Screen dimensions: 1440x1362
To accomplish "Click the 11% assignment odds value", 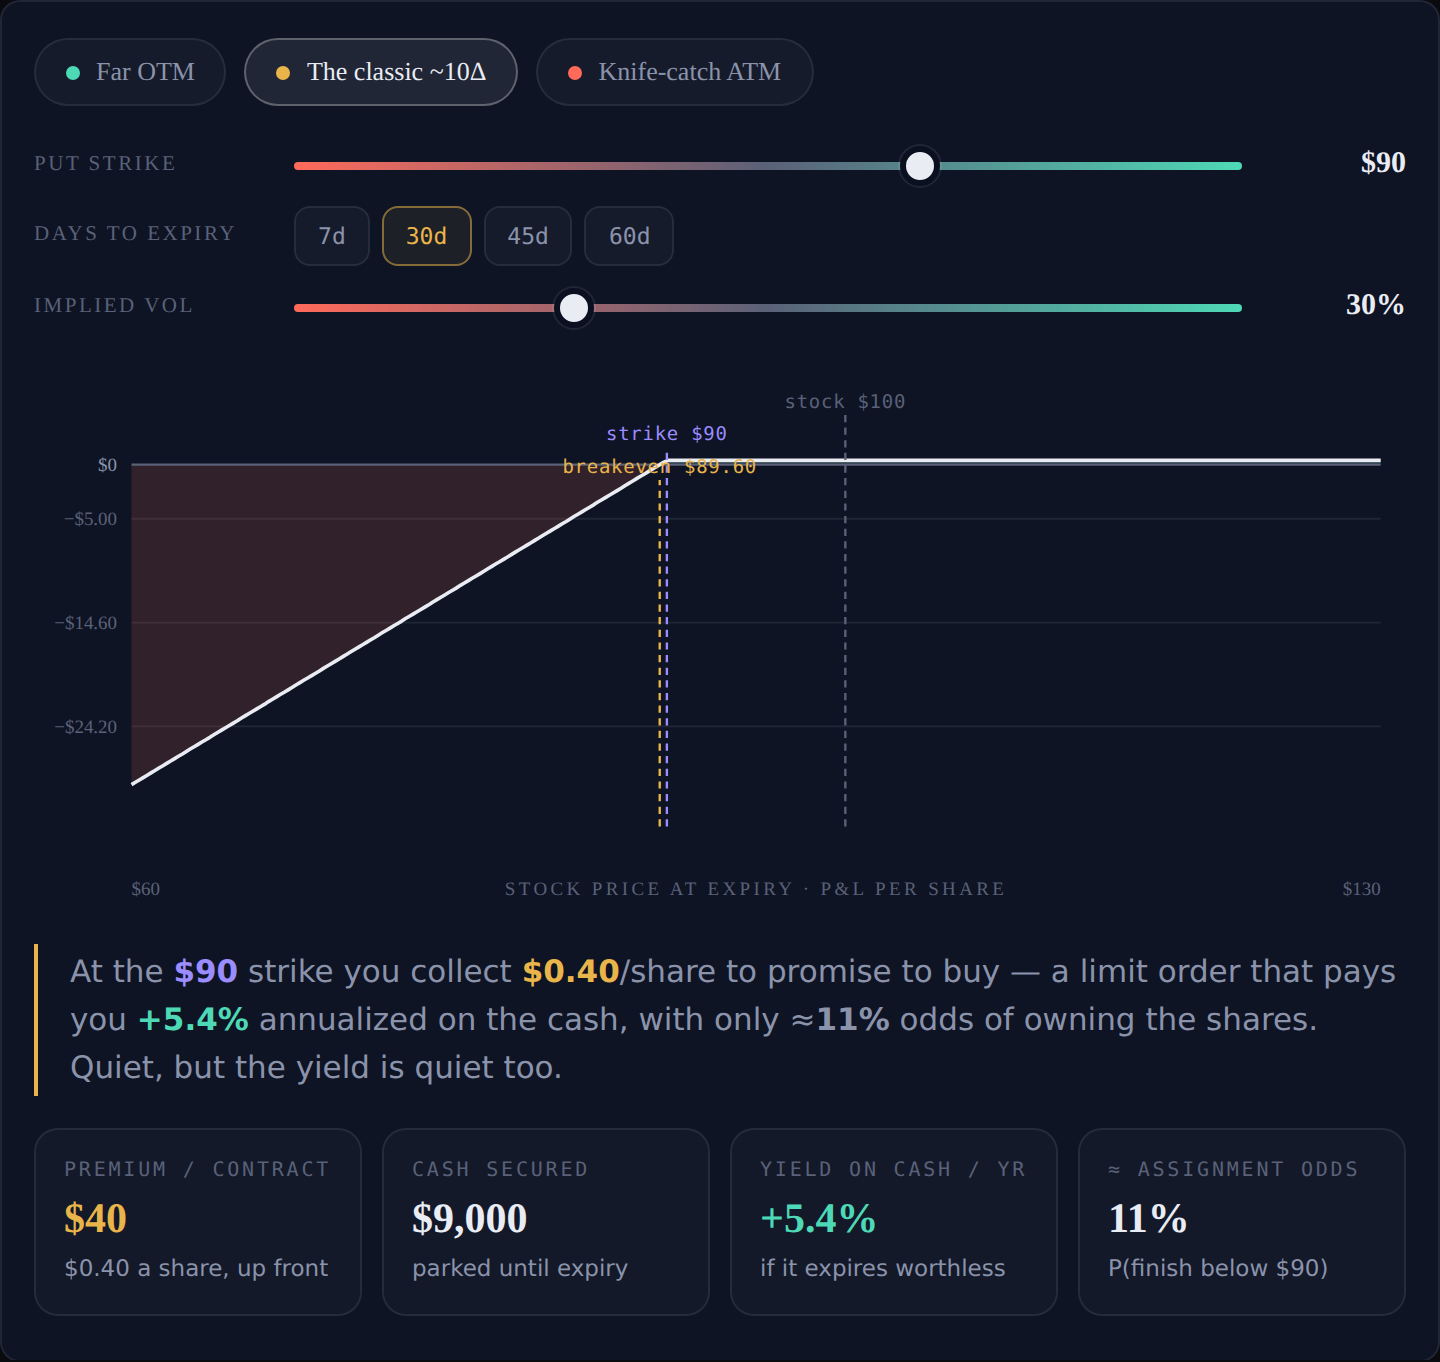I will tap(1148, 1219).
